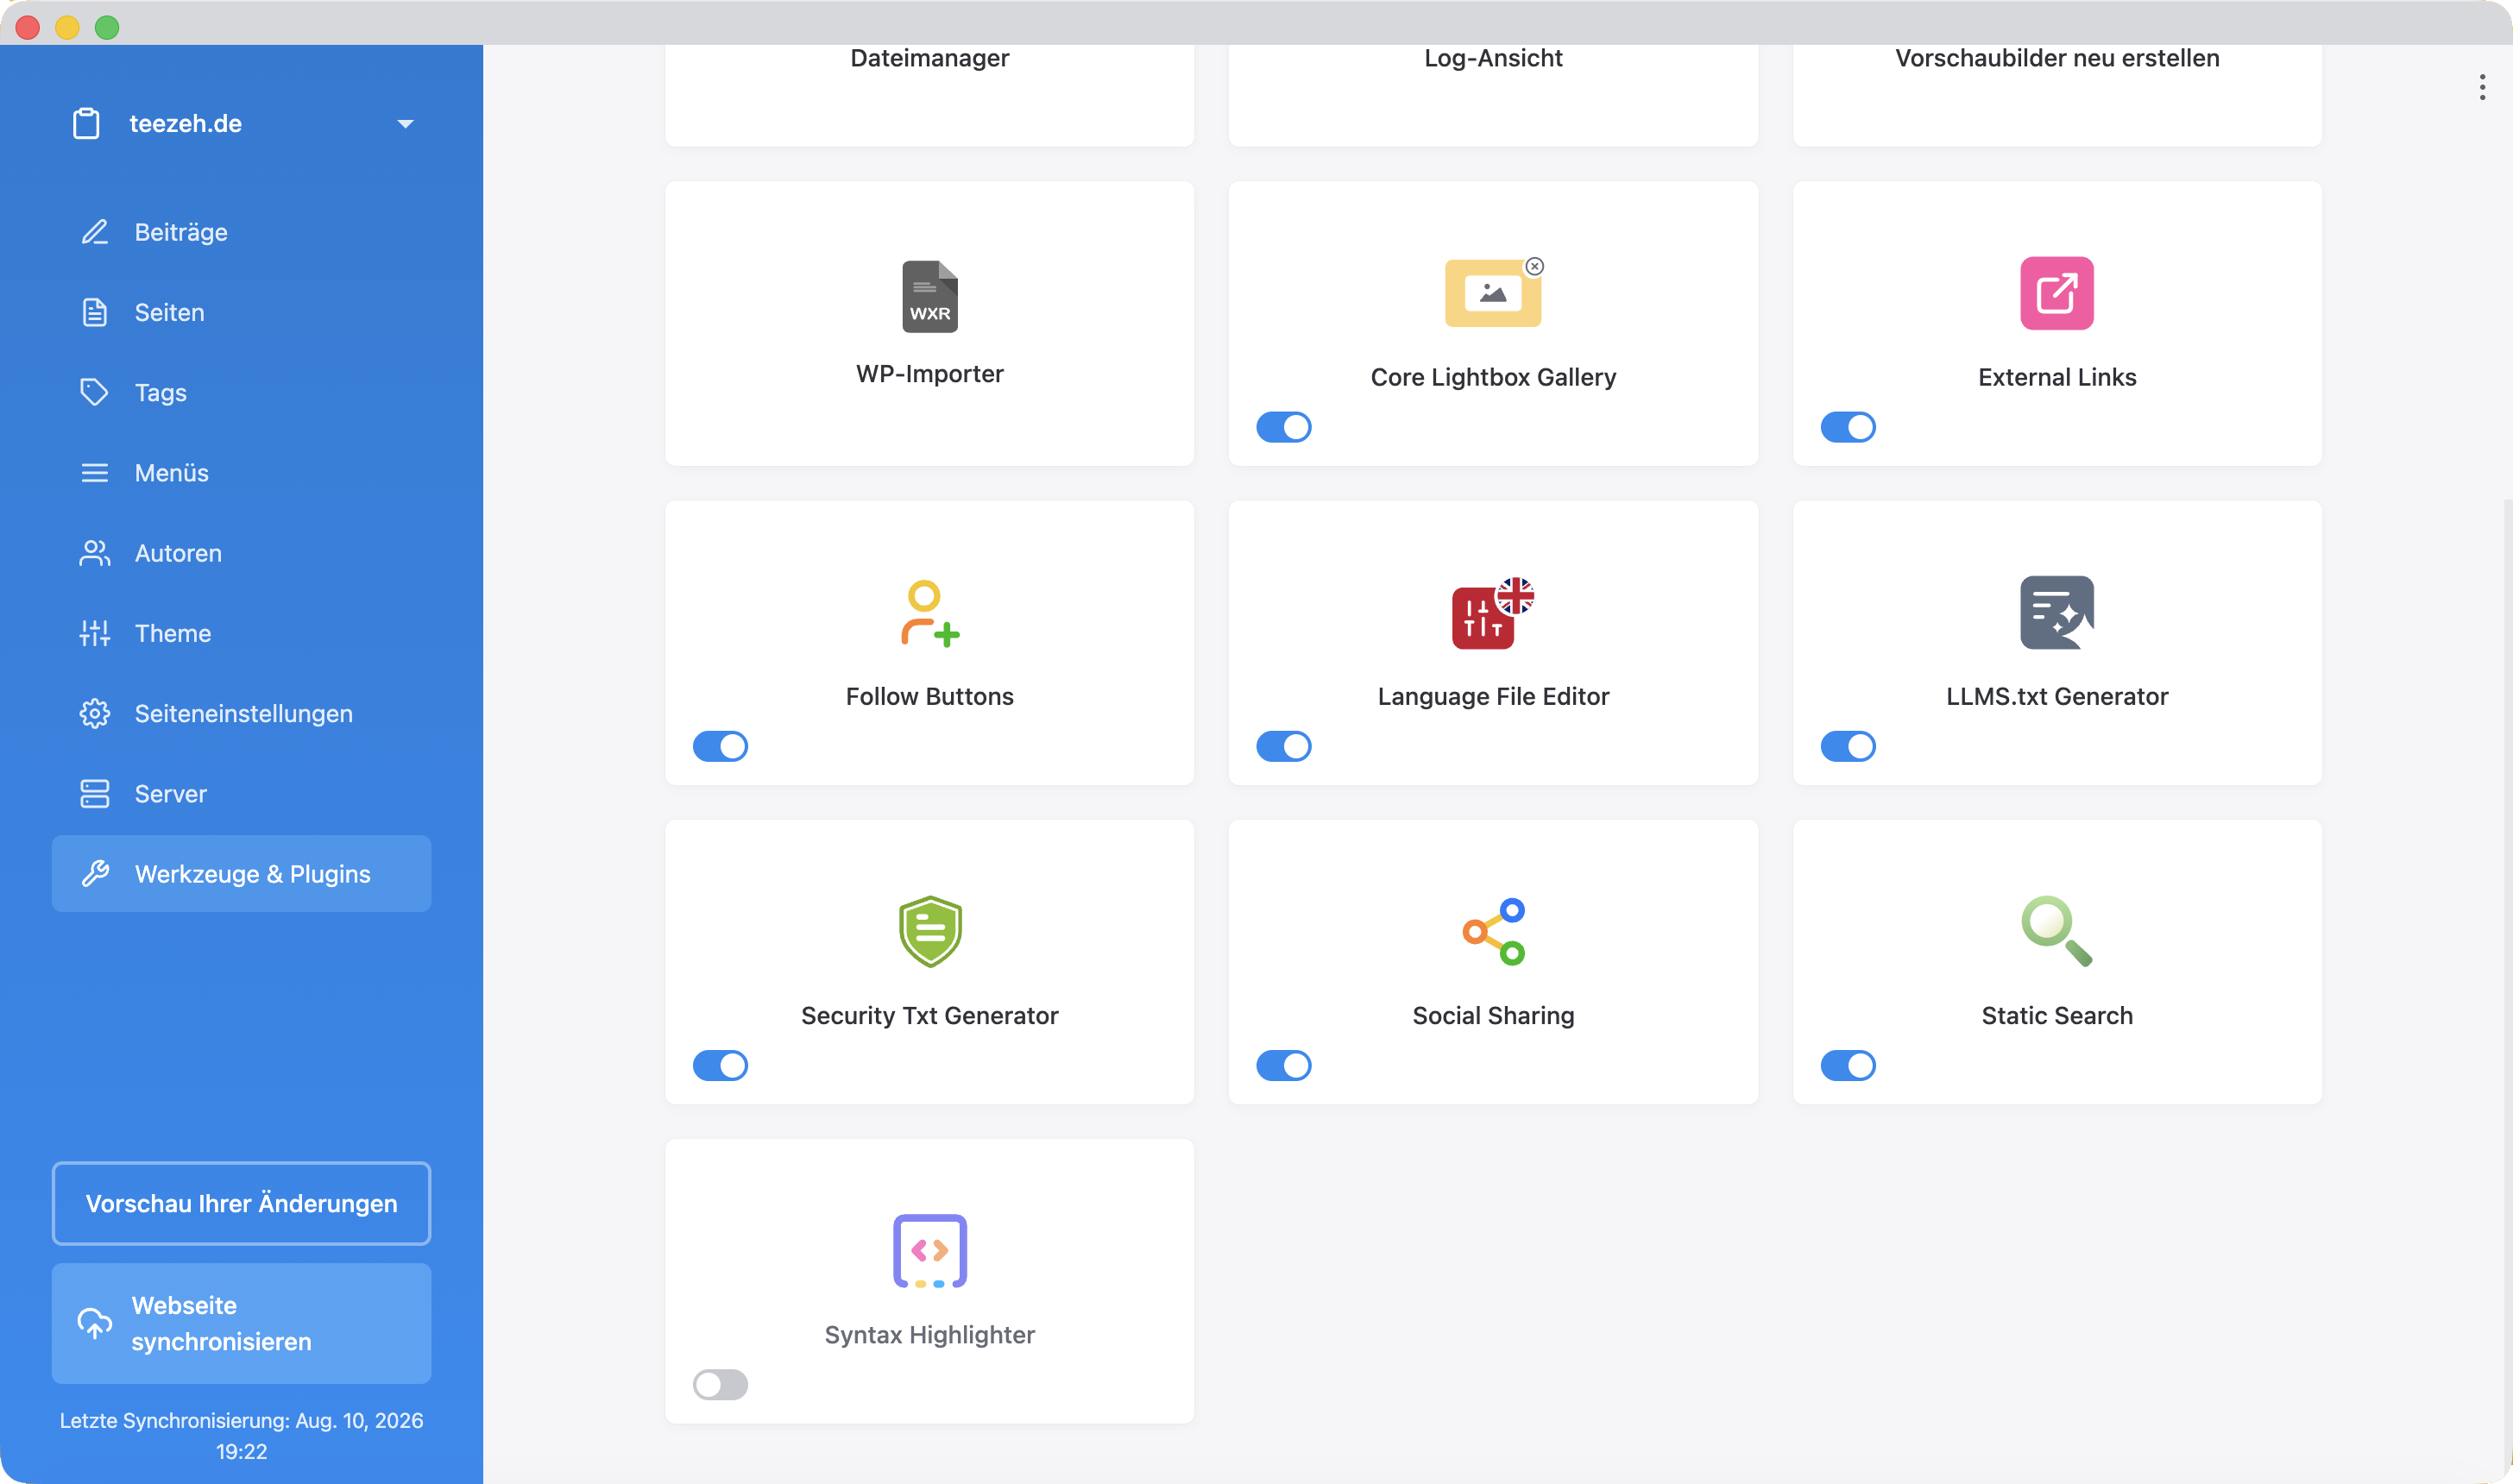Open the Static Search magnifier icon
The width and height of the screenshot is (2513, 1484).
[2056, 931]
